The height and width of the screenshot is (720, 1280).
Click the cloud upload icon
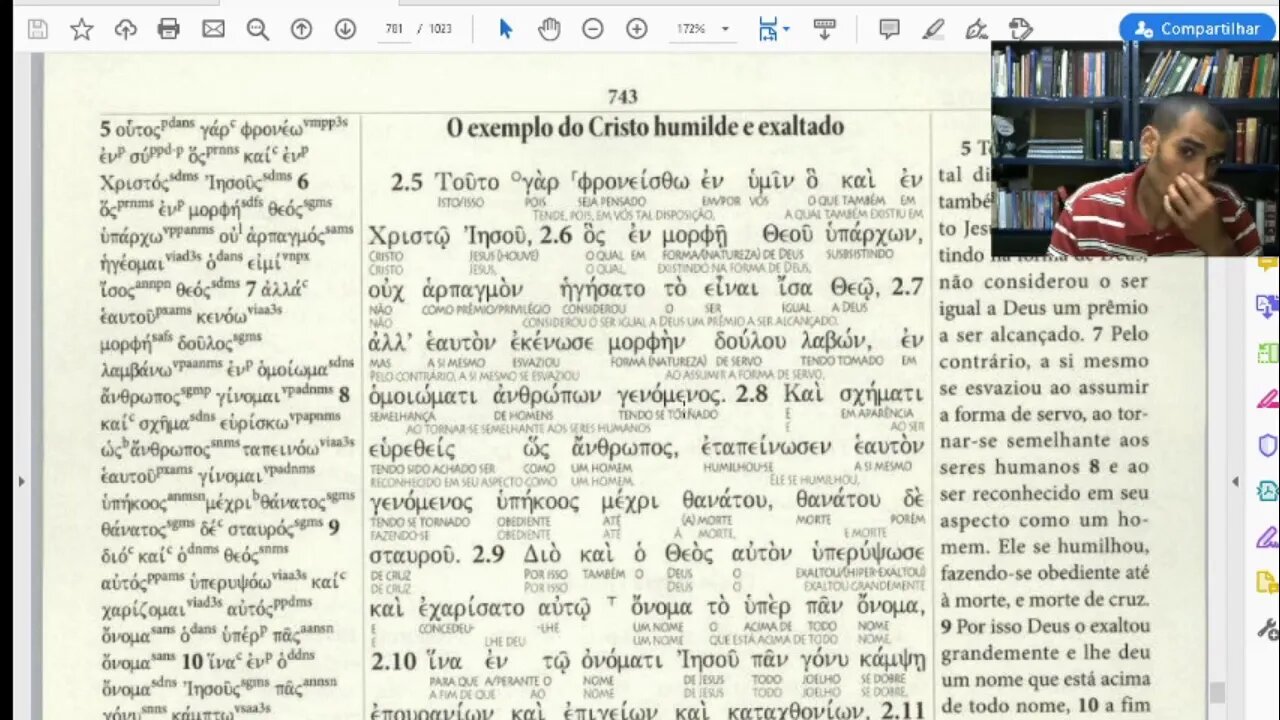(125, 29)
